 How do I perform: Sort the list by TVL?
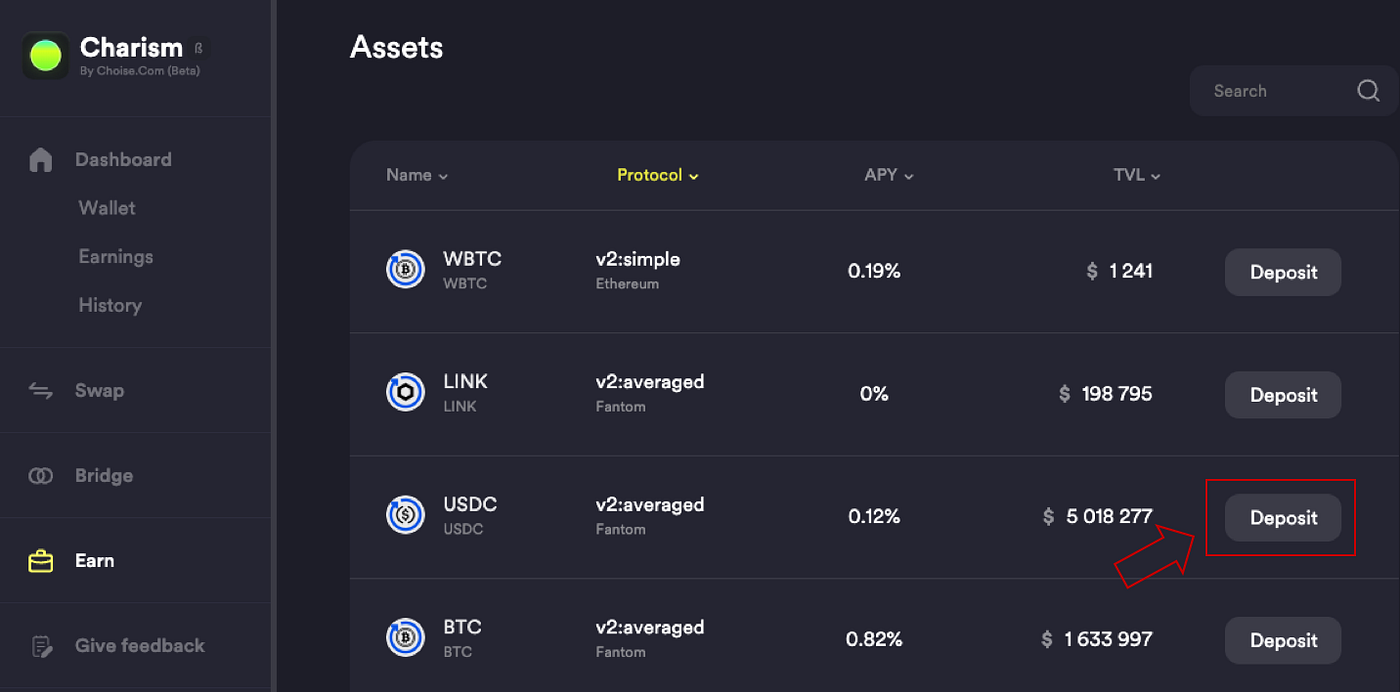click(x=1136, y=175)
